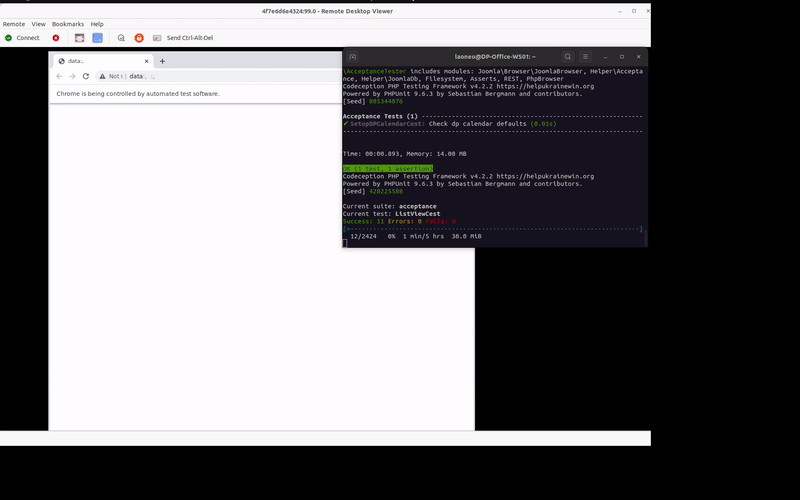Viewport: 800px width, 500px height.
Task: Click the green Connect icon in viewer toolbar
Action: pyautogui.click(x=8, y=38)
